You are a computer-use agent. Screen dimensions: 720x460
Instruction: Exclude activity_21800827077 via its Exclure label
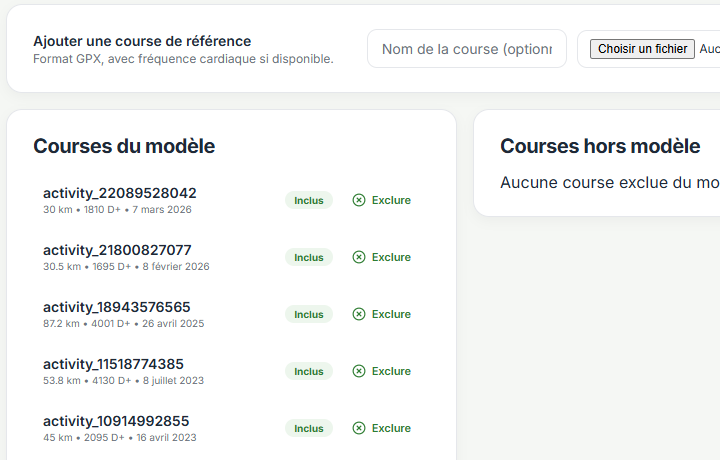tap(391, 257)
